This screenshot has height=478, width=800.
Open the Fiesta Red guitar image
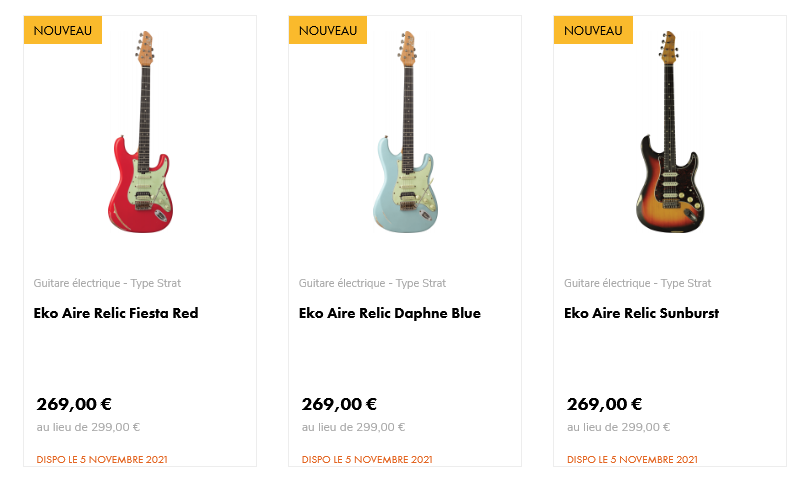tap(140, 135)
